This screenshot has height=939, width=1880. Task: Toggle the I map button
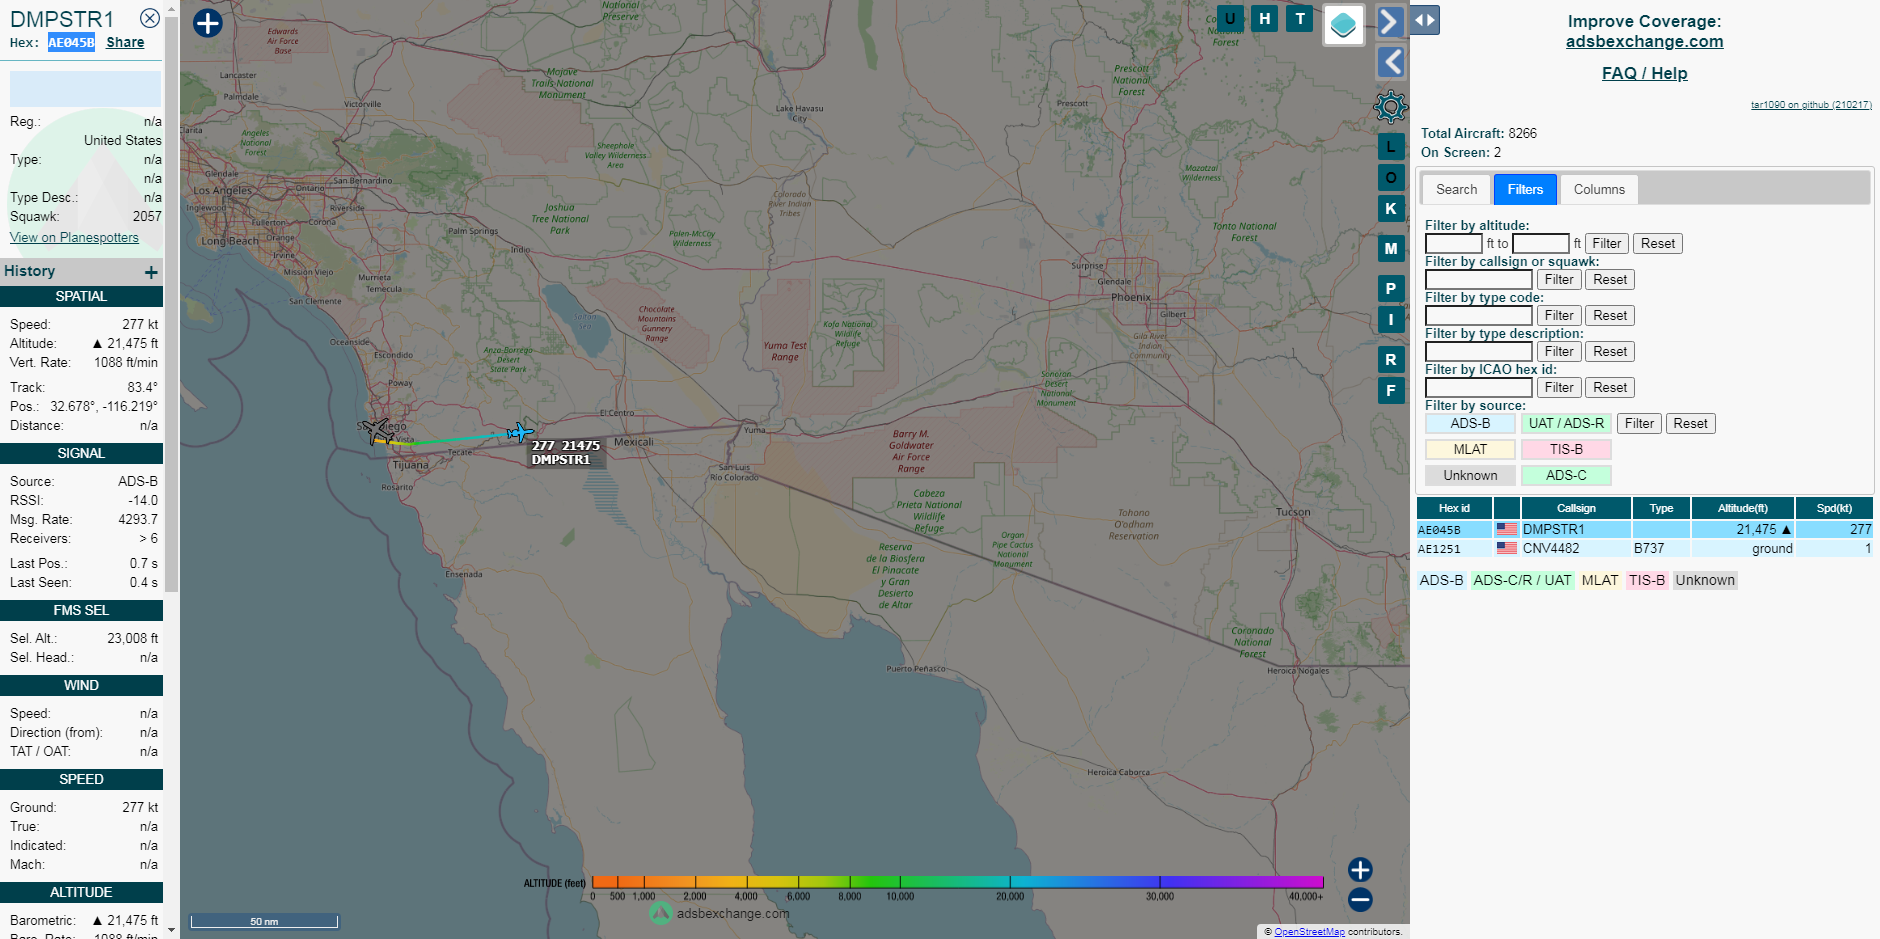[x=1391, y=319]
